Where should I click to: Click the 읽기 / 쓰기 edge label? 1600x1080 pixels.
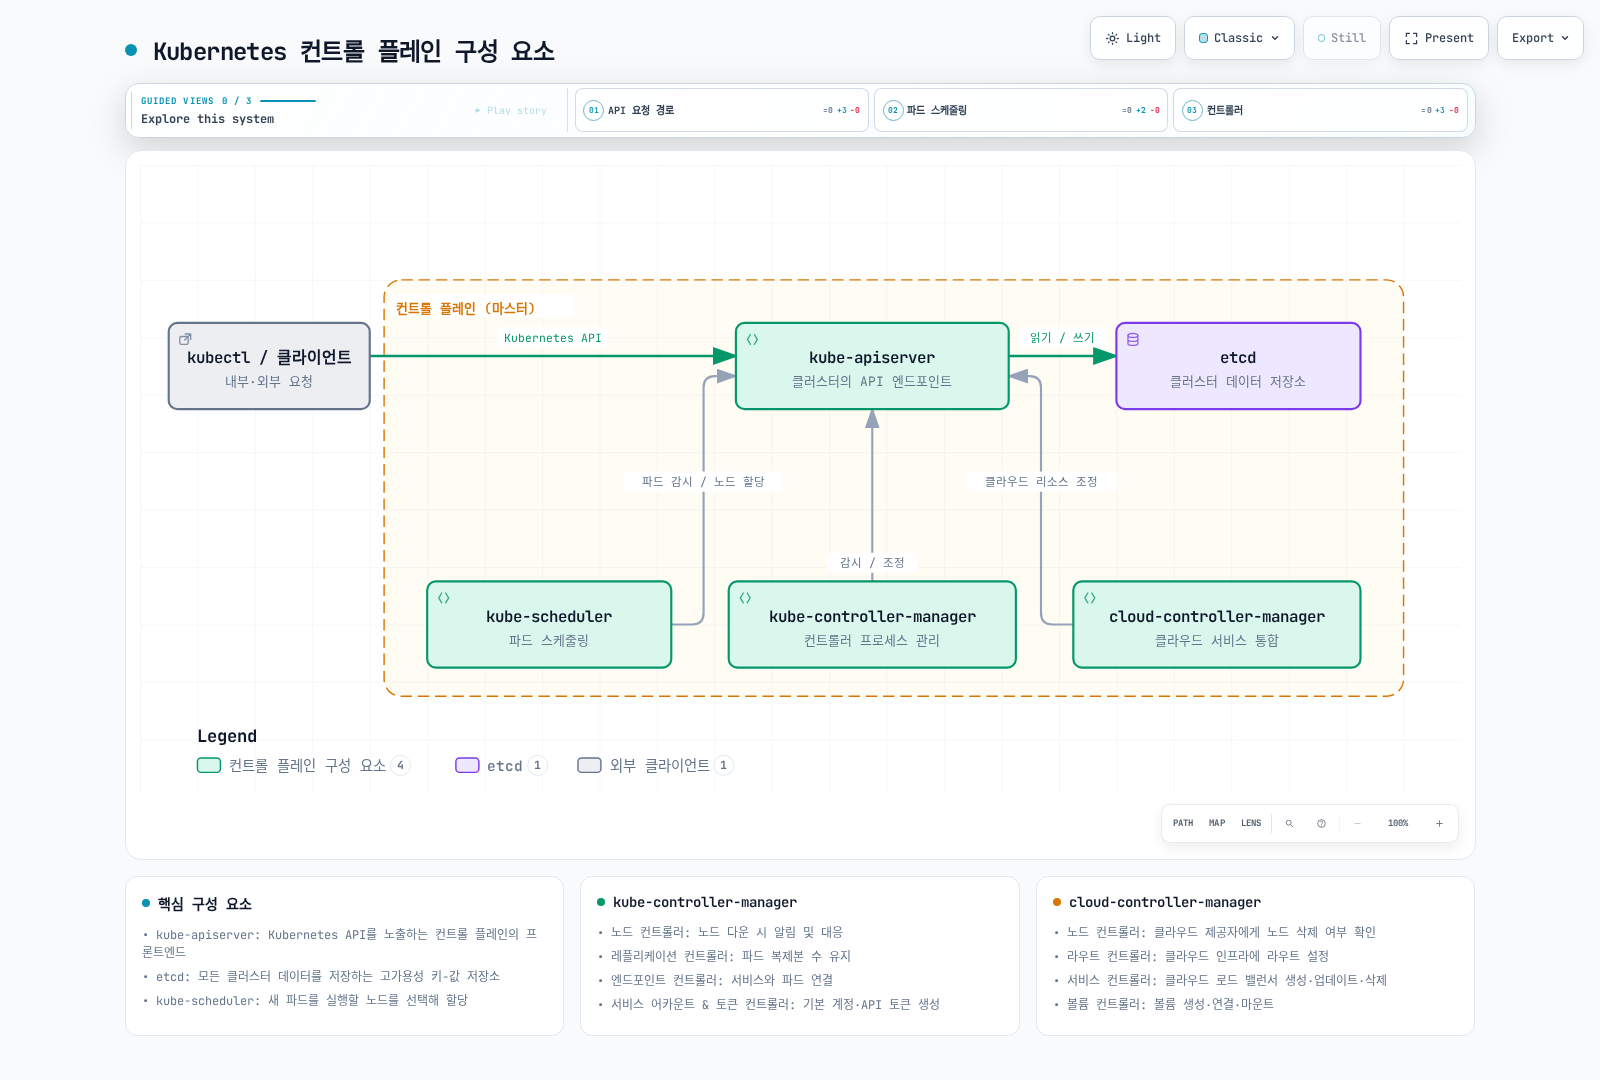pos(1062,338)
